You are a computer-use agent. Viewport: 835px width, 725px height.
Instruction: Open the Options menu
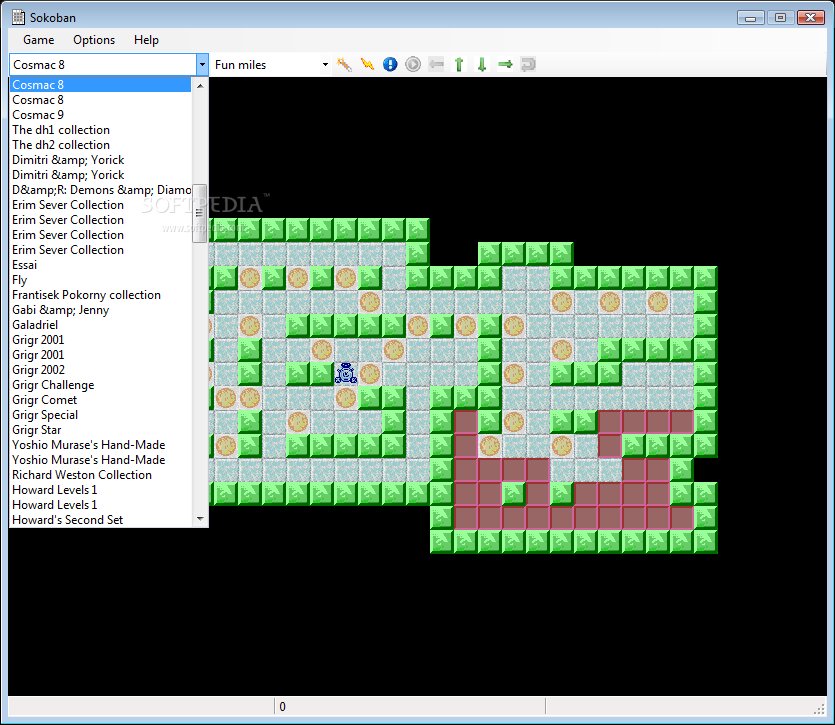click(x=94, y=40)
